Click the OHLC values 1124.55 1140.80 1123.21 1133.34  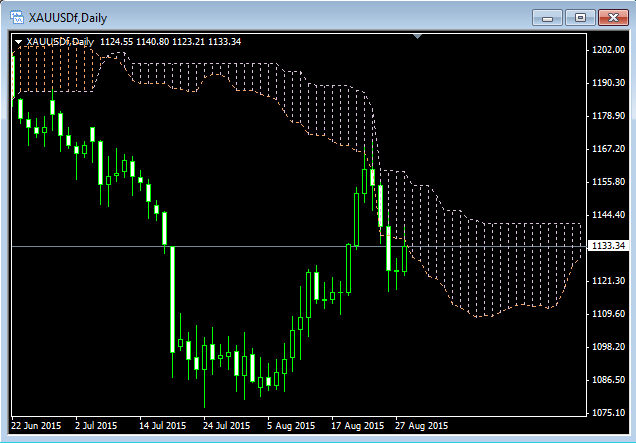(170, 42)
